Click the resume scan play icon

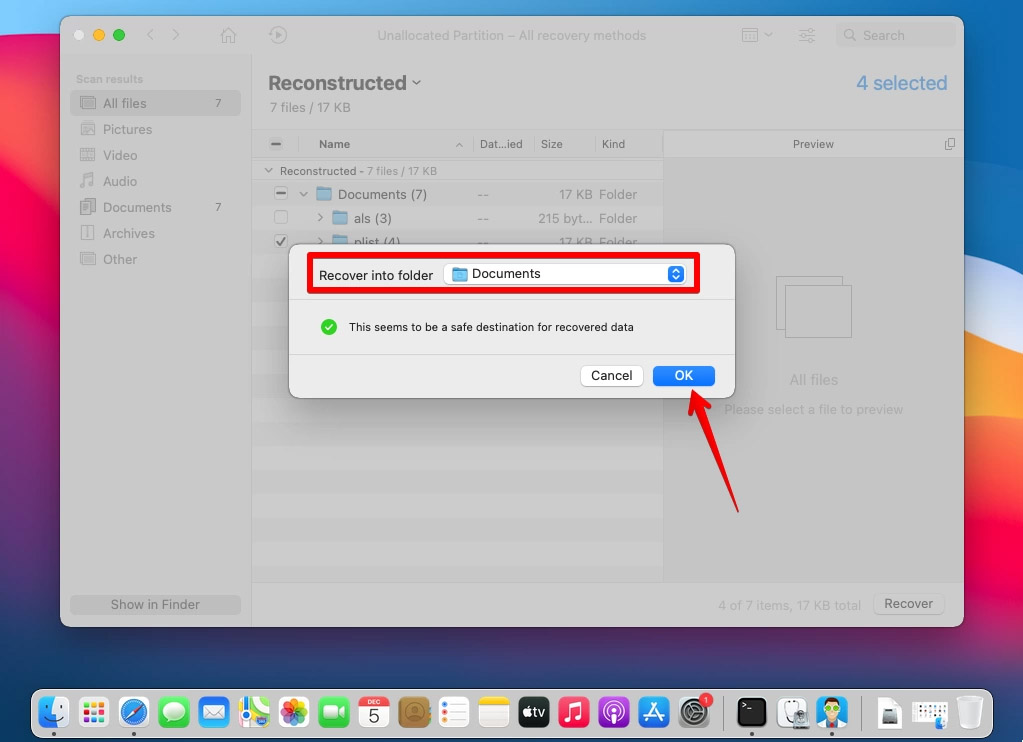tap(278, 35)
